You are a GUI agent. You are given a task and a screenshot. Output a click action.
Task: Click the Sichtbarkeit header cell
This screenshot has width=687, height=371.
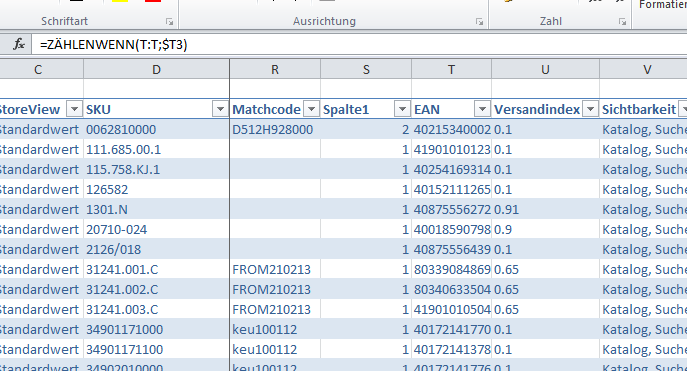644,109
